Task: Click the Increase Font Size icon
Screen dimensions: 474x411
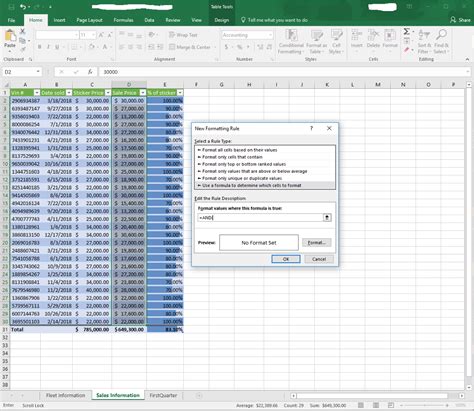Action: [x=101, y=35]
